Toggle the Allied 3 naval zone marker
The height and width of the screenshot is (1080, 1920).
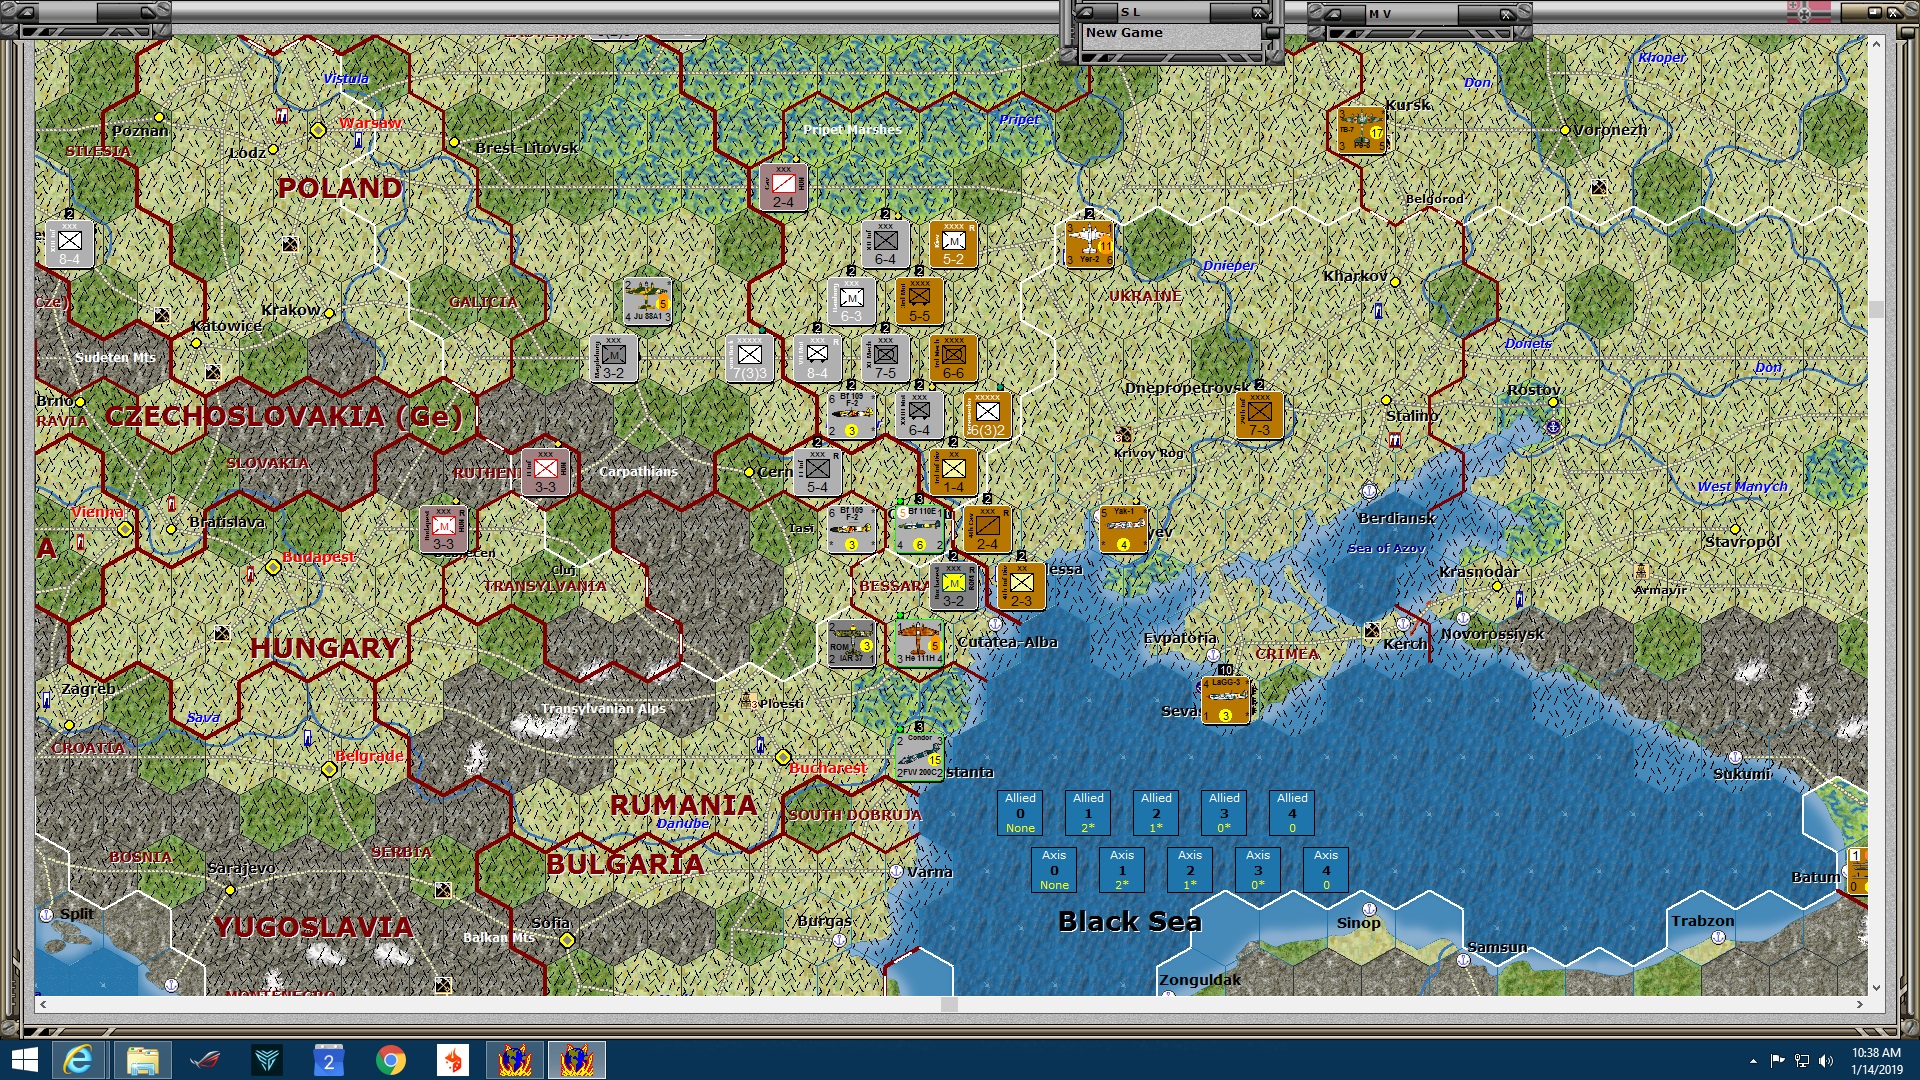pos(1224,812)
